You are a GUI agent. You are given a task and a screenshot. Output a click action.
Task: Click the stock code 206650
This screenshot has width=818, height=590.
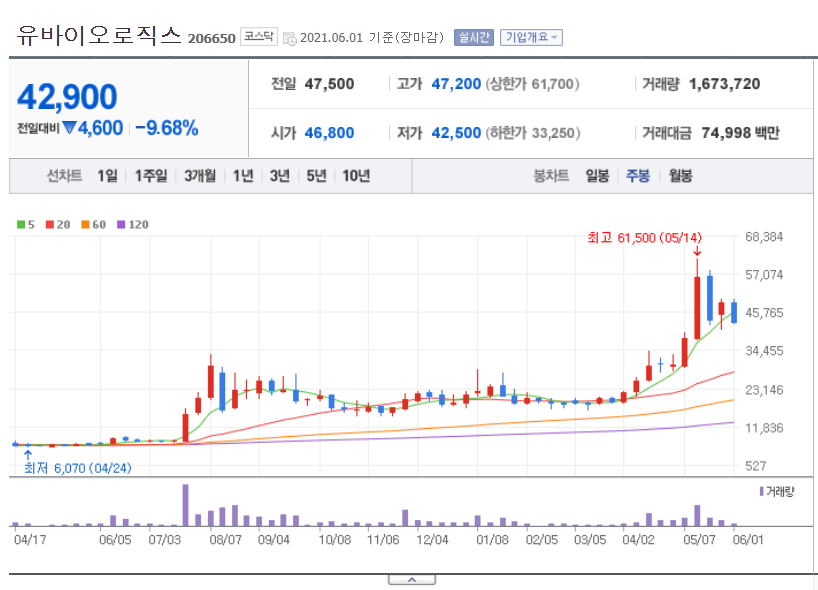pos(211,39)
